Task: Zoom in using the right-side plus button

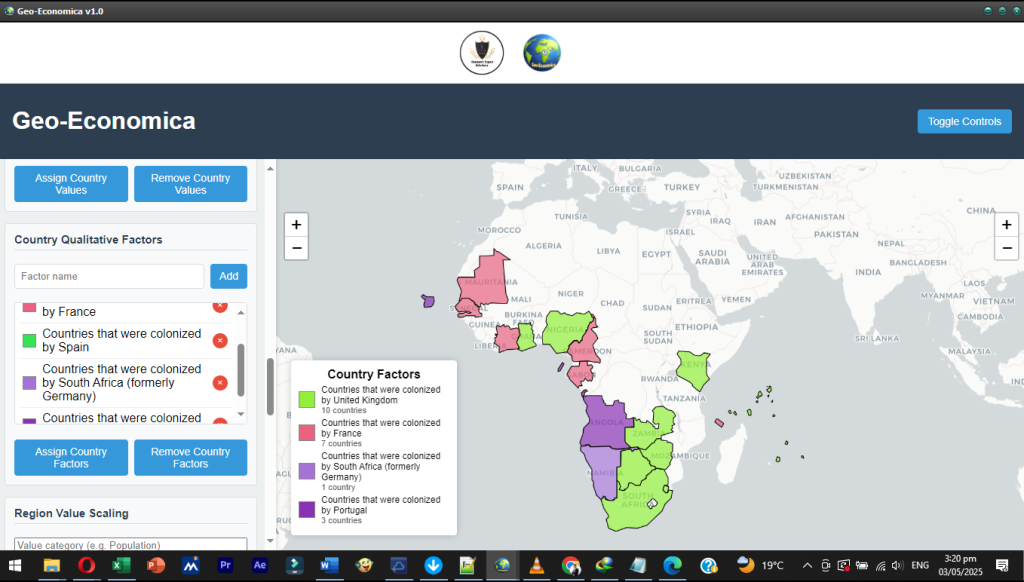Action: coord(1007,224)
